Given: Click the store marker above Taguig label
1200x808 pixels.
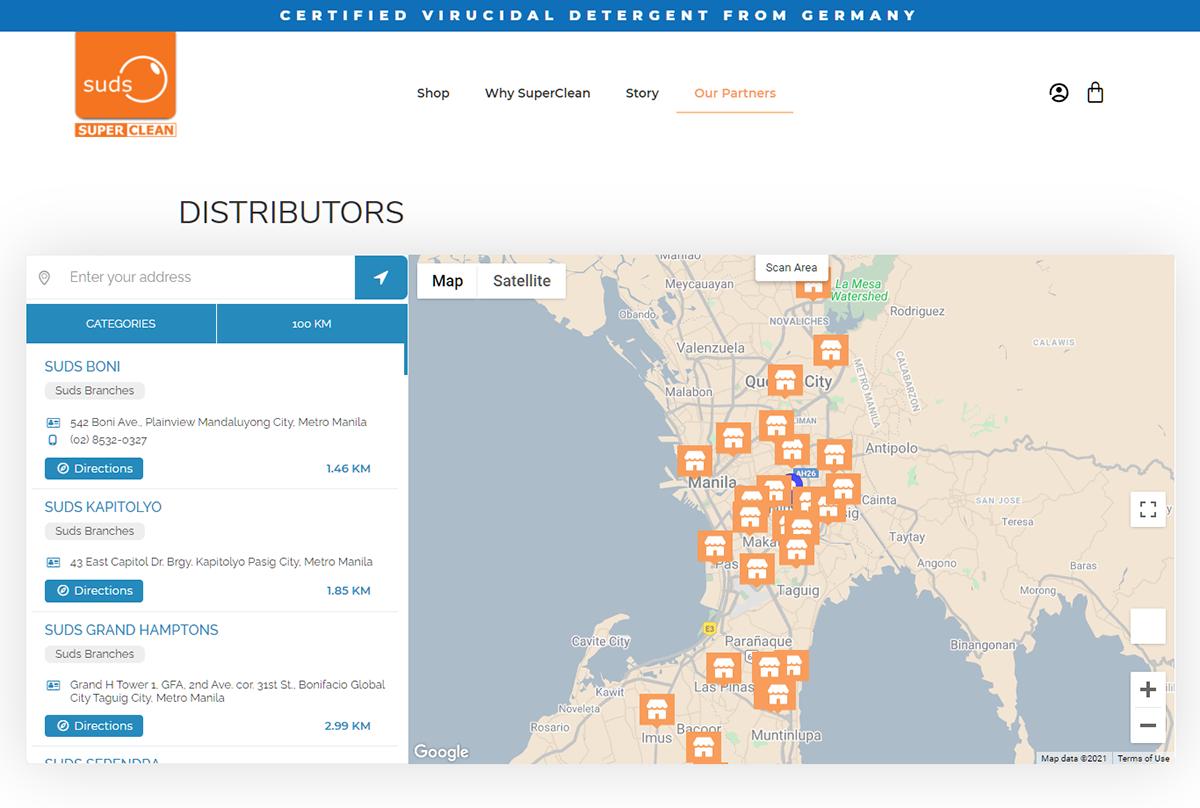Looking at the screenshot, I should (x=757, y=570).
